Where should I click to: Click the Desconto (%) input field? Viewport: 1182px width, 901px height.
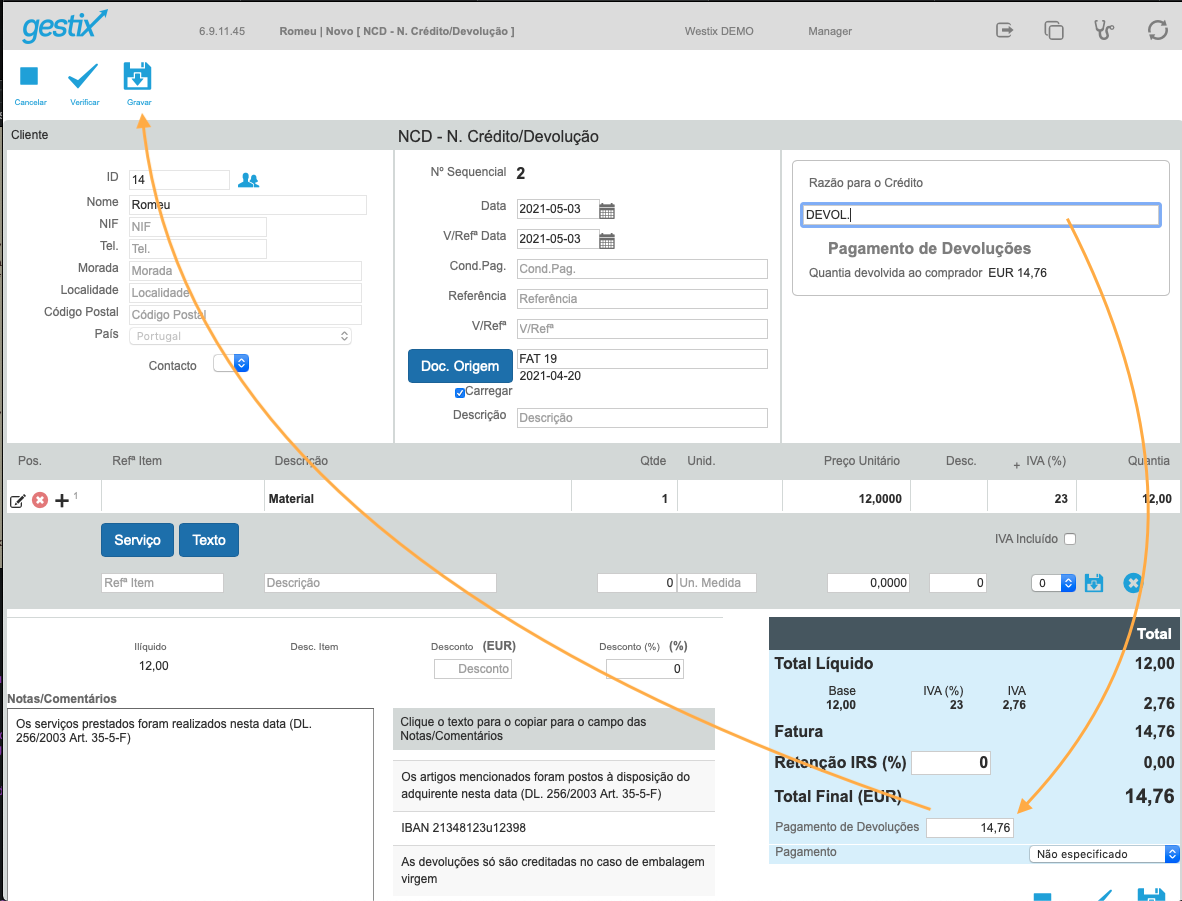click(645, 669)
